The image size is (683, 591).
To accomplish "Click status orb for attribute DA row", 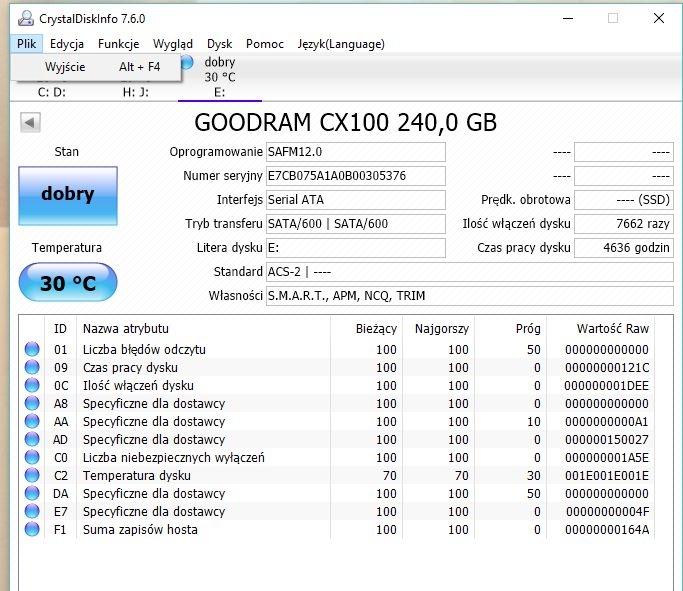I will point(32,493).
